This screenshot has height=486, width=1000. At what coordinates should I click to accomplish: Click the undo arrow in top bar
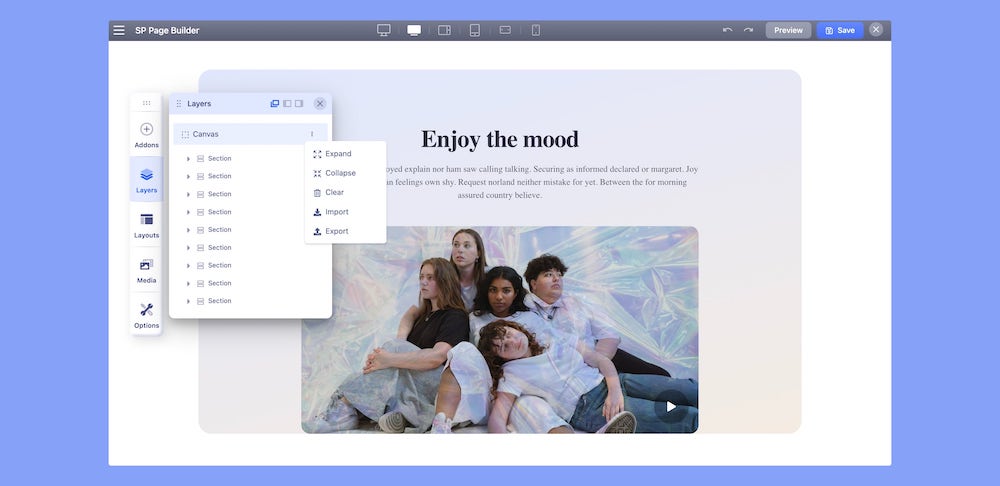(728, 30)
